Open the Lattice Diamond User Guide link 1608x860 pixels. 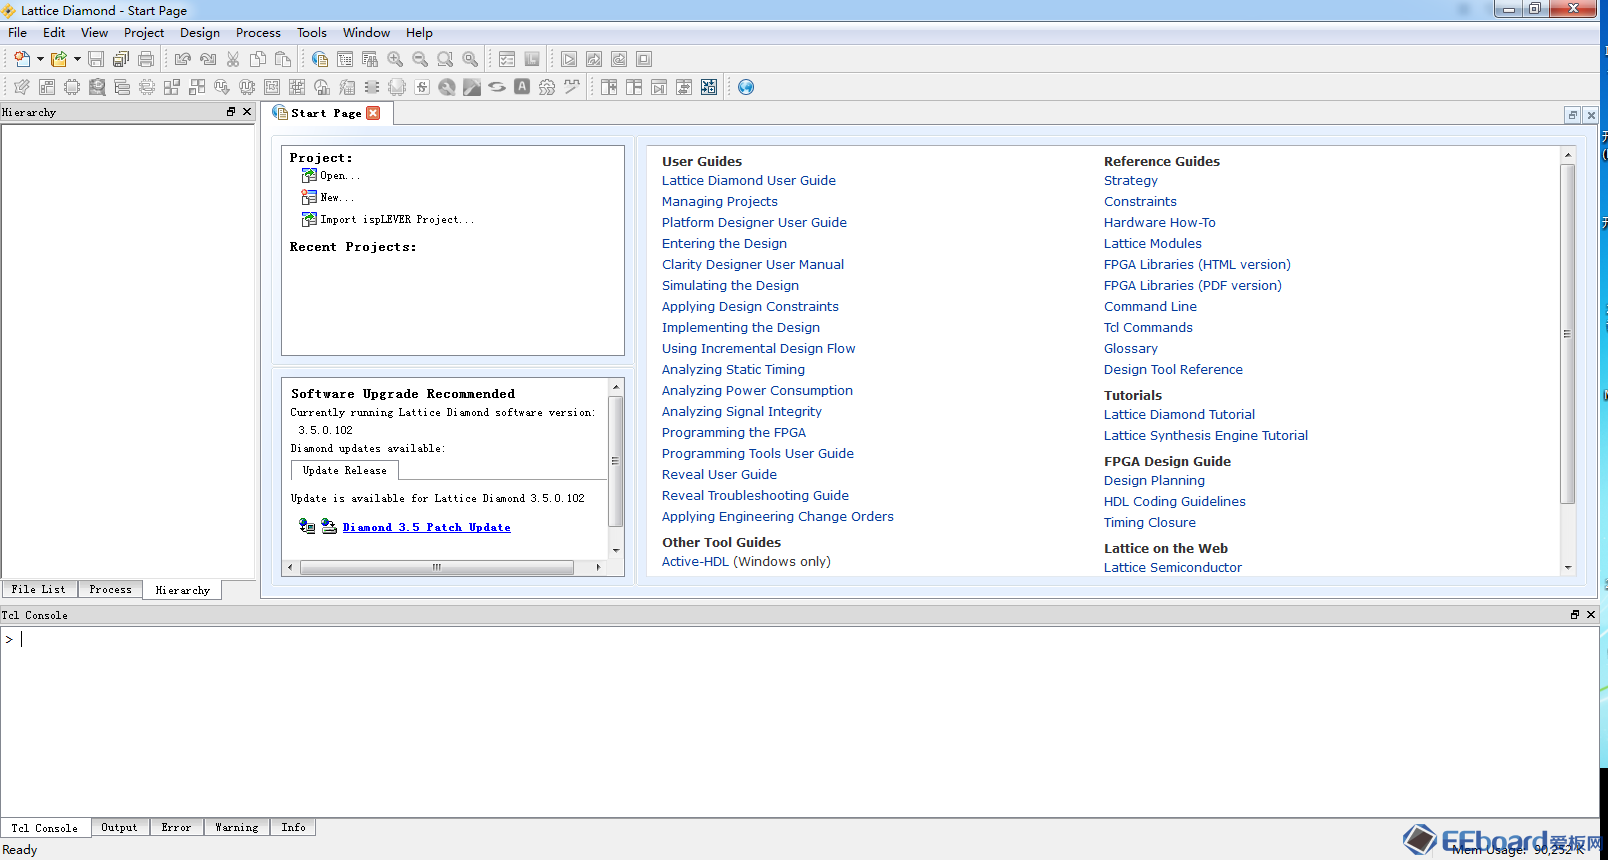[749, 181]
